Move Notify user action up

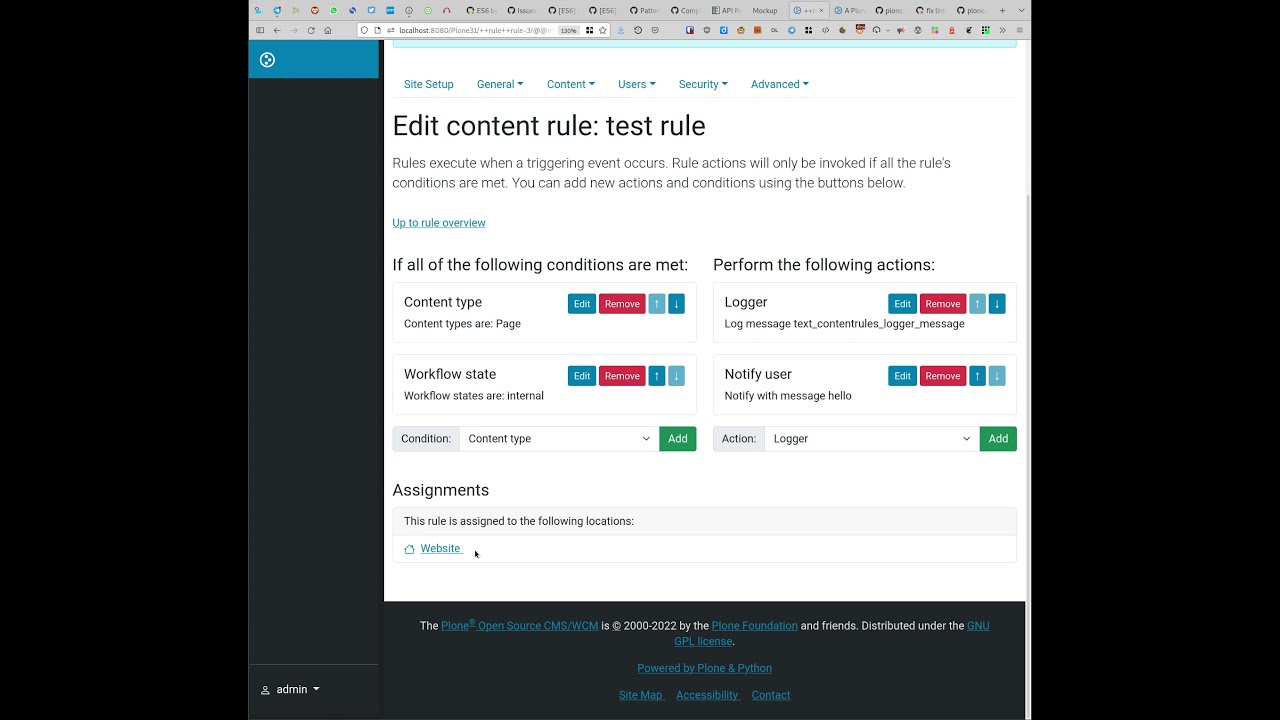coord(978,376)
